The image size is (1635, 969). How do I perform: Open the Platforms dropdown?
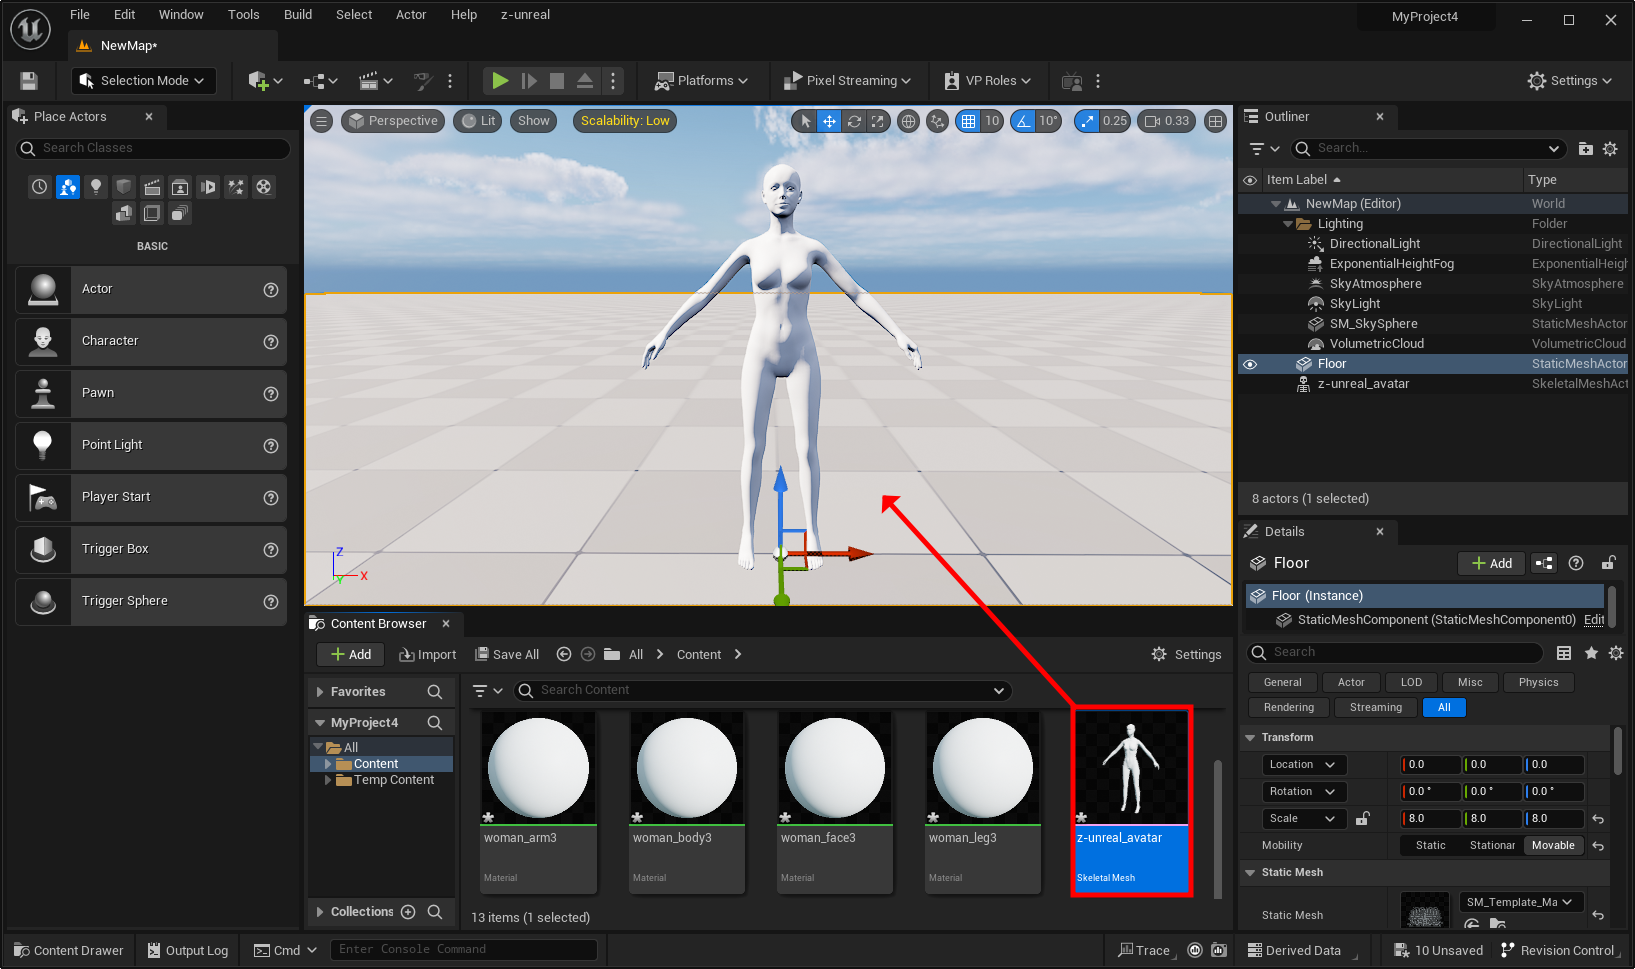701,81
